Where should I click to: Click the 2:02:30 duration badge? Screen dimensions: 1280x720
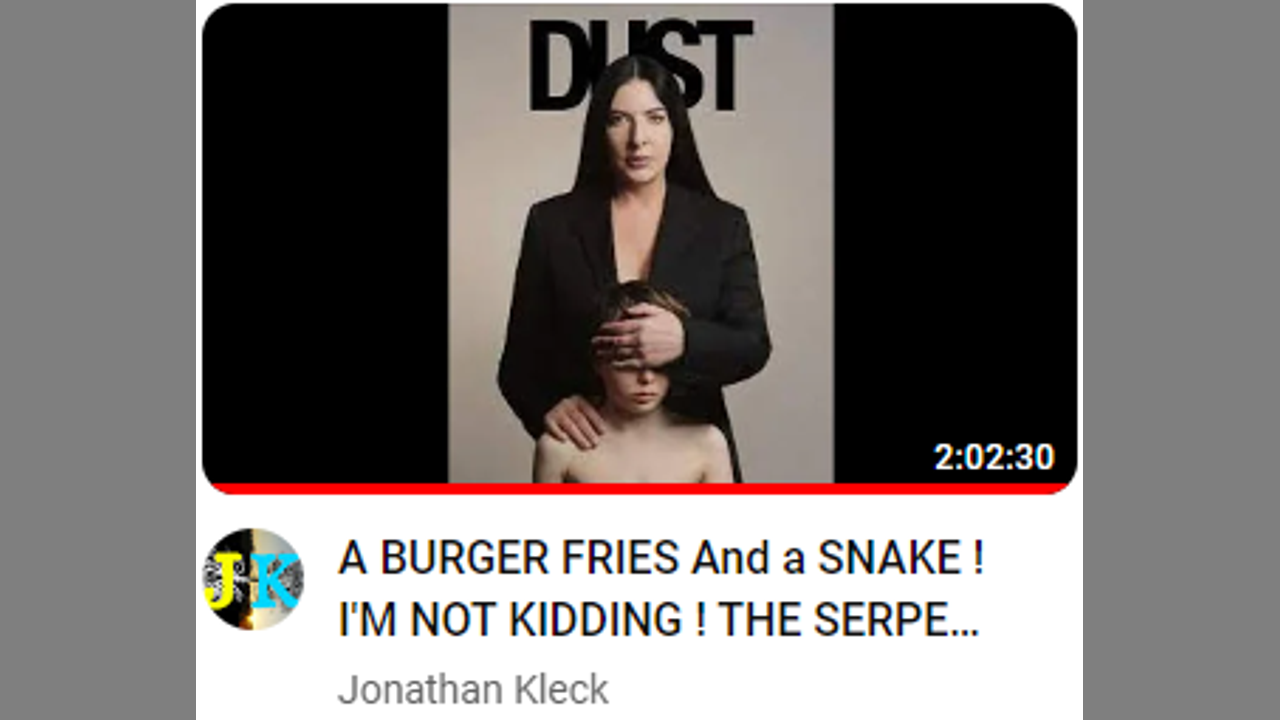(994, 457)
